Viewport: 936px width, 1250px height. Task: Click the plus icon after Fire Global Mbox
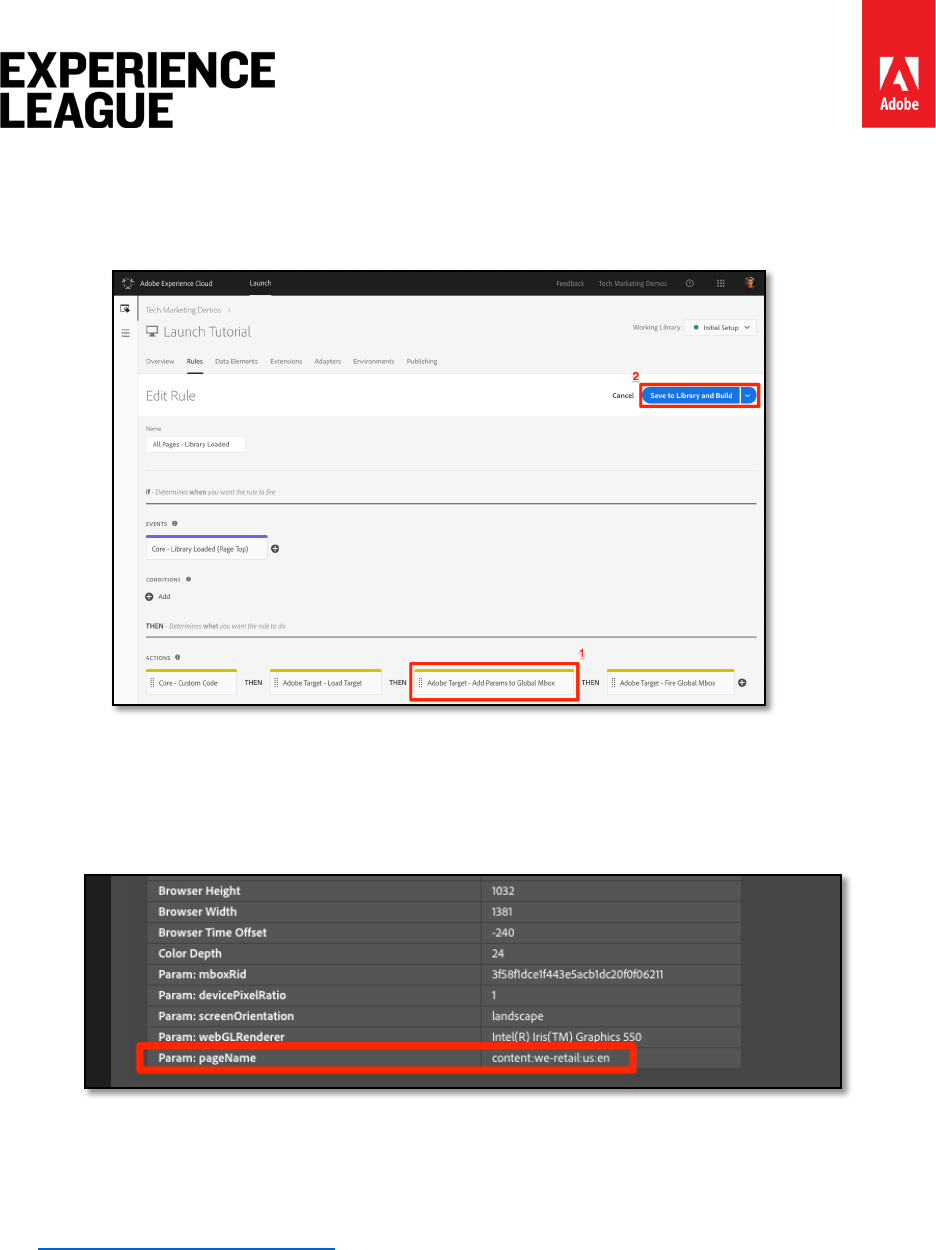pyautogui.click(x=742, y=683)
